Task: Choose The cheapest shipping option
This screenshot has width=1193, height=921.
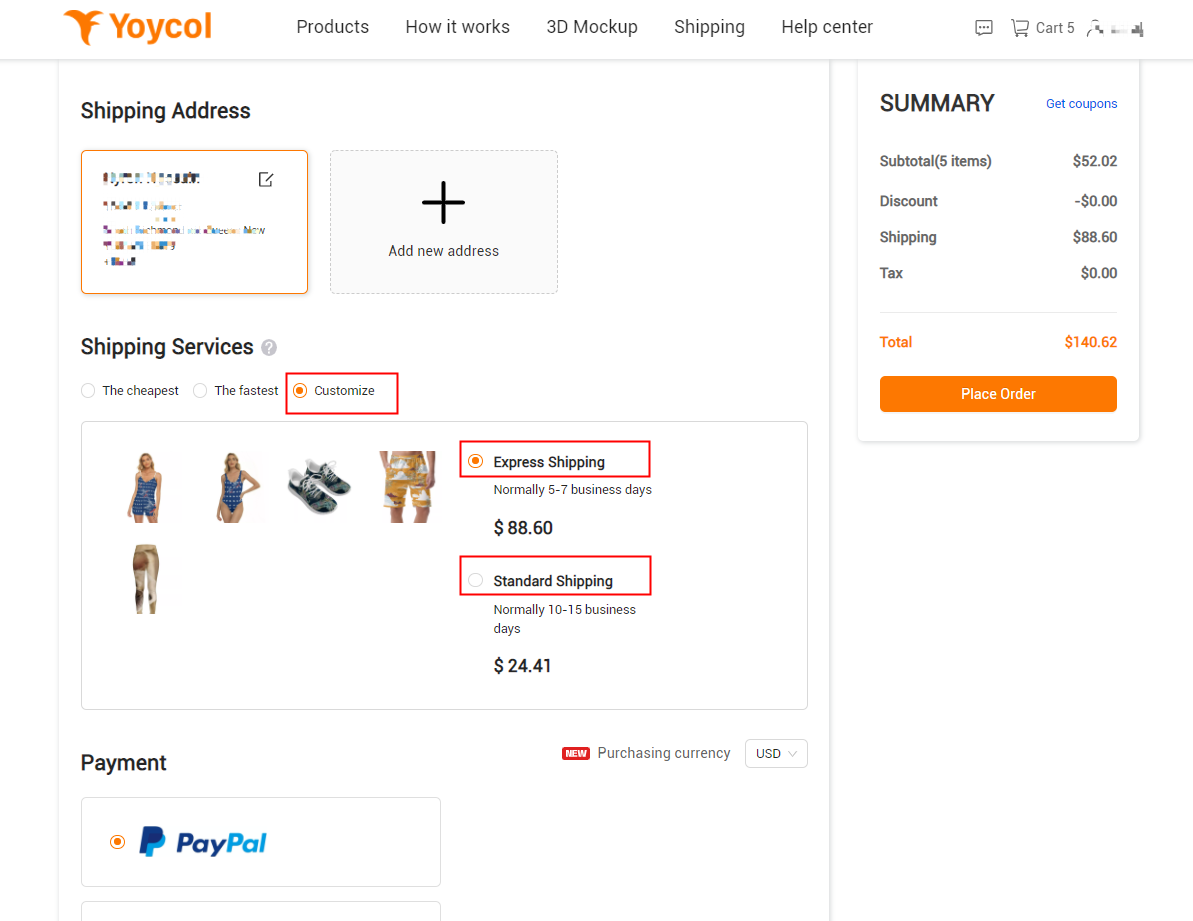Action: coord(87,390)
